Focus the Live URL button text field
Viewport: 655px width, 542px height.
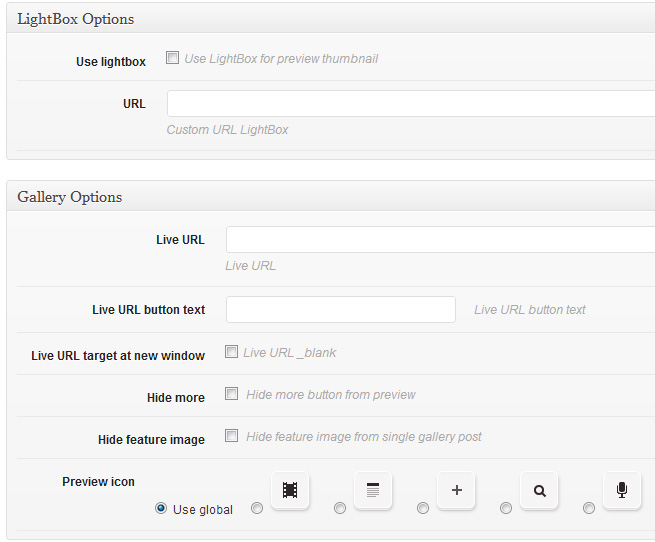point(341,309)
